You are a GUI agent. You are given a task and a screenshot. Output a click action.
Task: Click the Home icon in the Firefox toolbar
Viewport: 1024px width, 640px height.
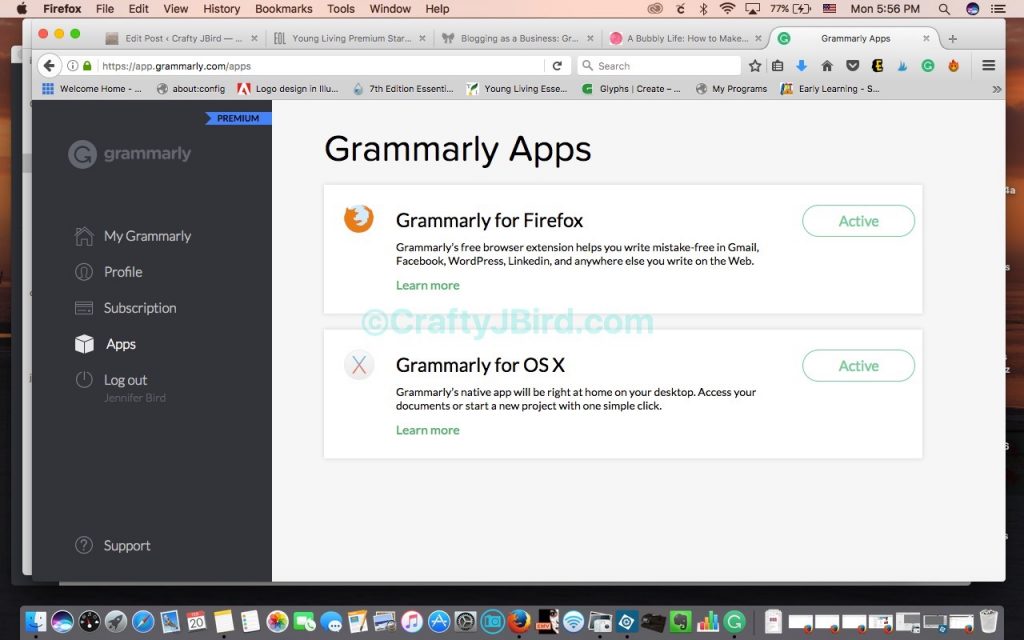(x=827, y=66)
